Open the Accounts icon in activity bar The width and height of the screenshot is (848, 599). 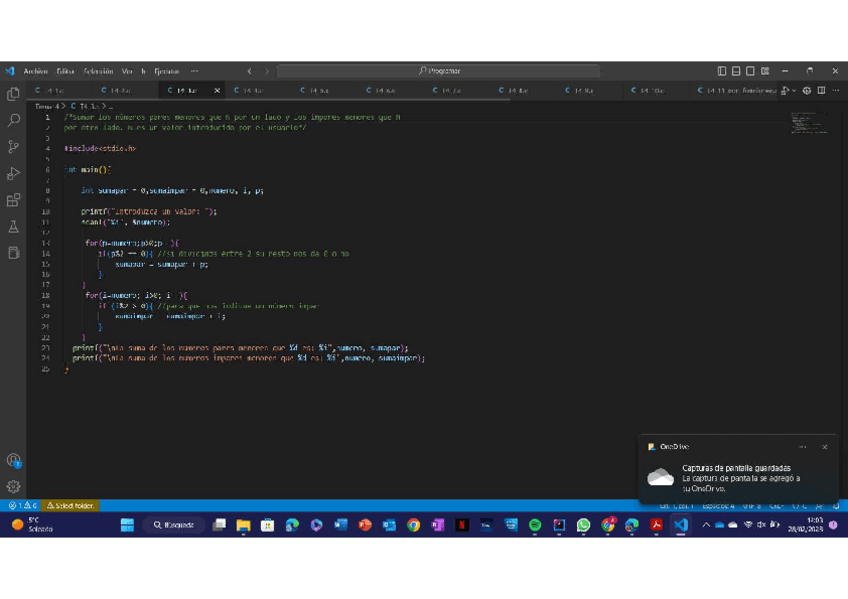[x=13, y=460]
